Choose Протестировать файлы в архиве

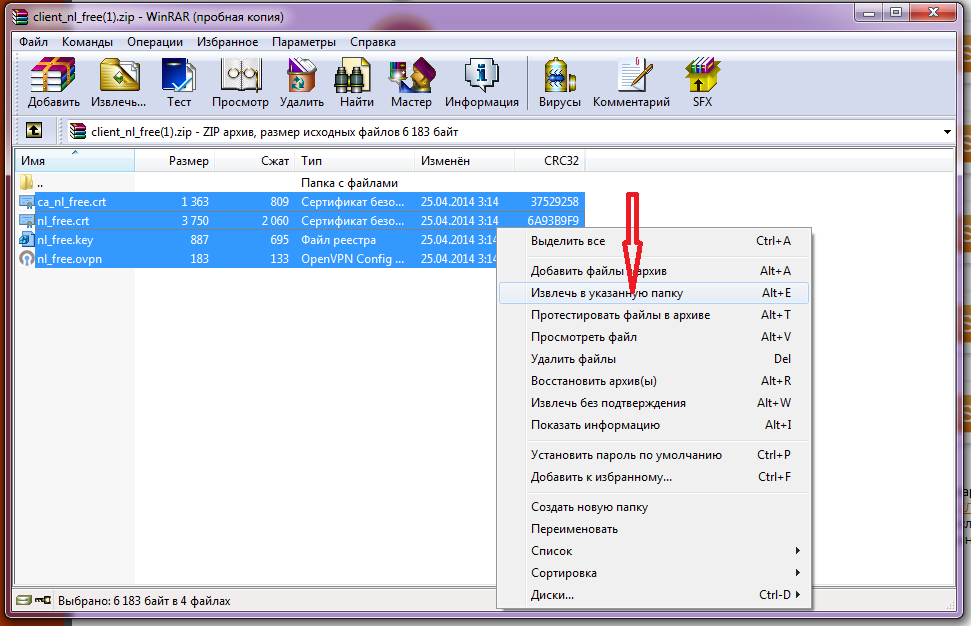(x=654, y=315)
